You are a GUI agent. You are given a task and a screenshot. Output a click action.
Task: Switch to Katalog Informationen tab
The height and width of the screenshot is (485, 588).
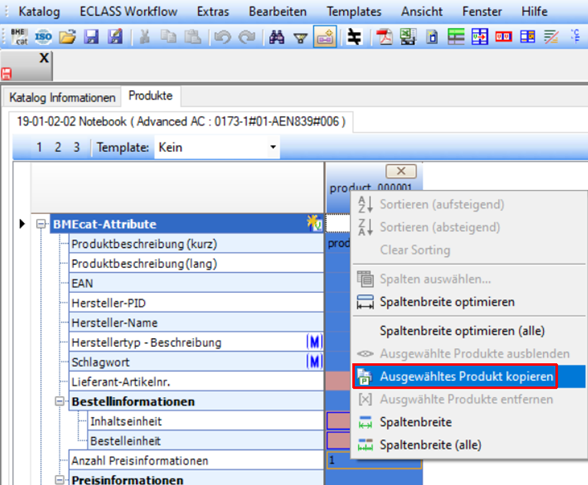(62, 98)
